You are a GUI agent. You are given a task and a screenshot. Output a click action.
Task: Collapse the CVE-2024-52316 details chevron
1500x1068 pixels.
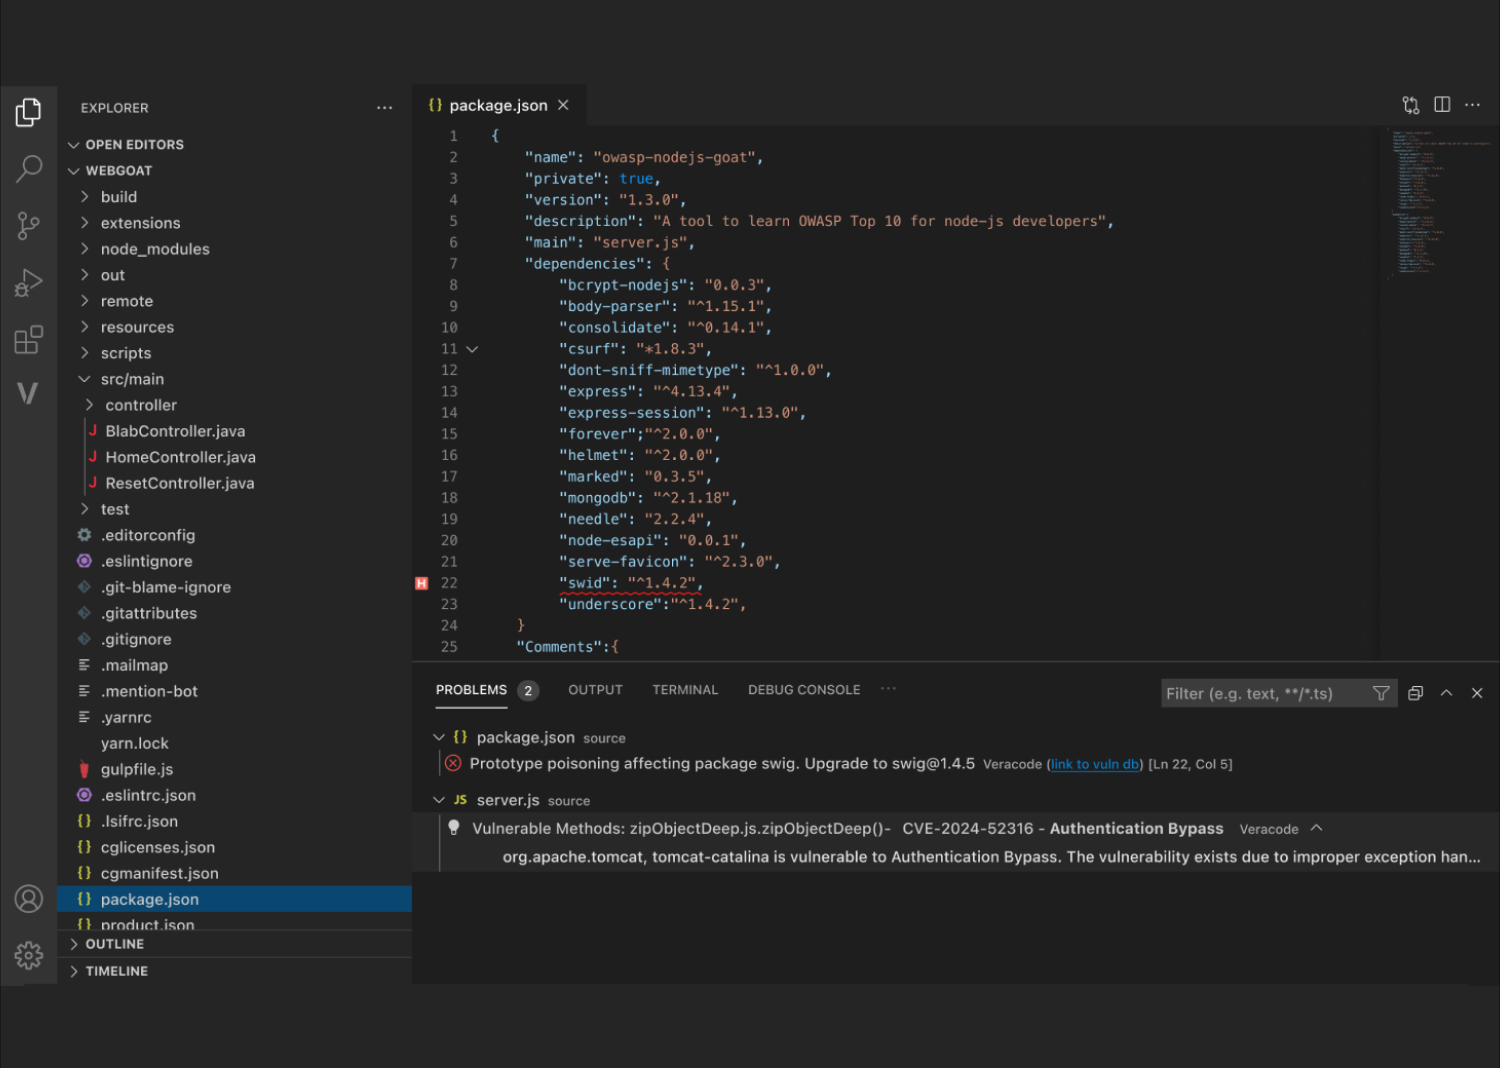pyautogui.click(x=1316, y=828)
